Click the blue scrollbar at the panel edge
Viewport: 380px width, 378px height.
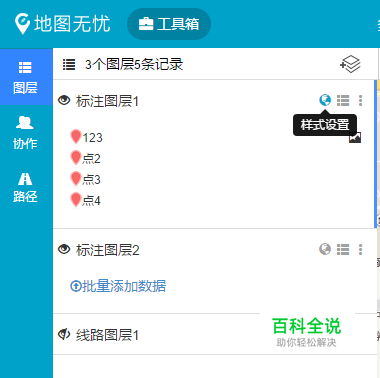click(x=376, y=154)
